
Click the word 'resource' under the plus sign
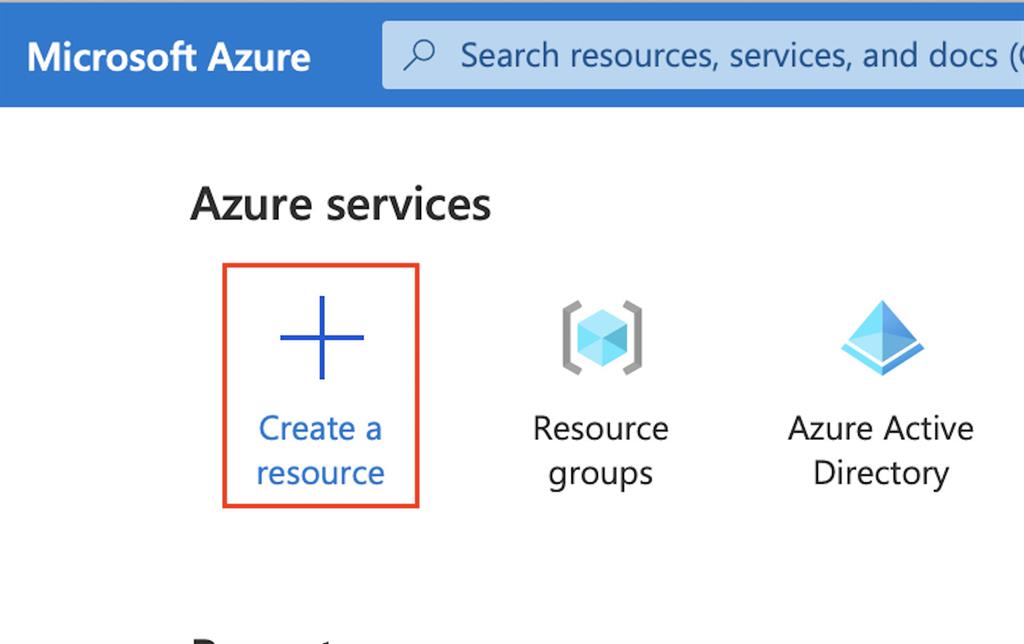click(320, 474)
